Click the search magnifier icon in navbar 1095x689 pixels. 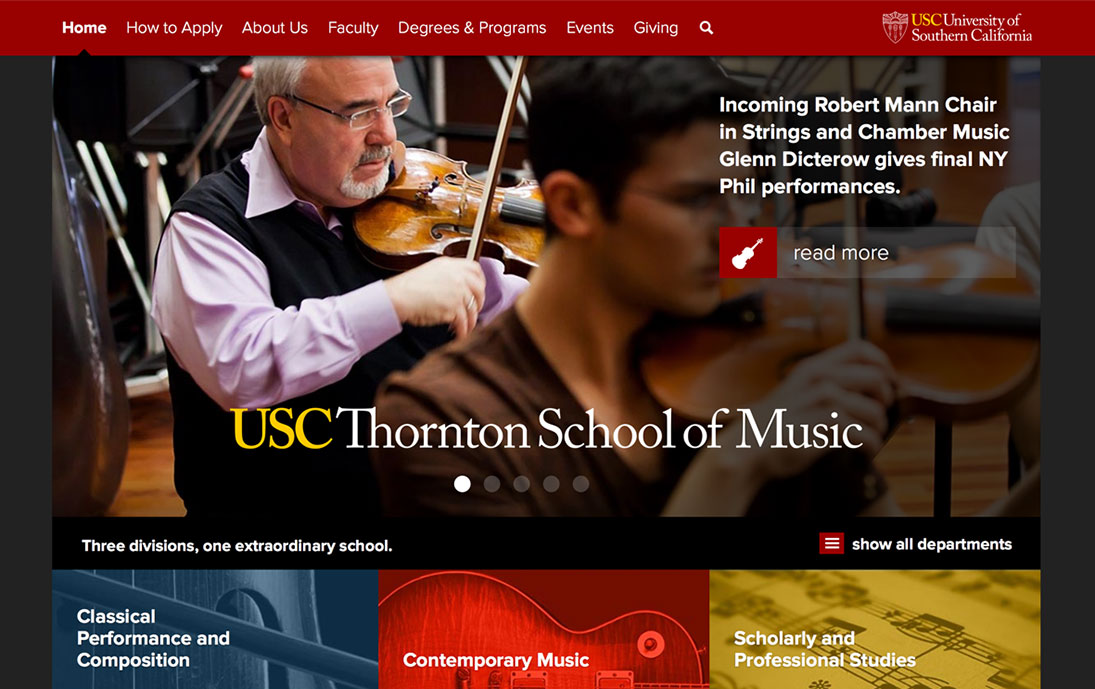click(706, 28)
